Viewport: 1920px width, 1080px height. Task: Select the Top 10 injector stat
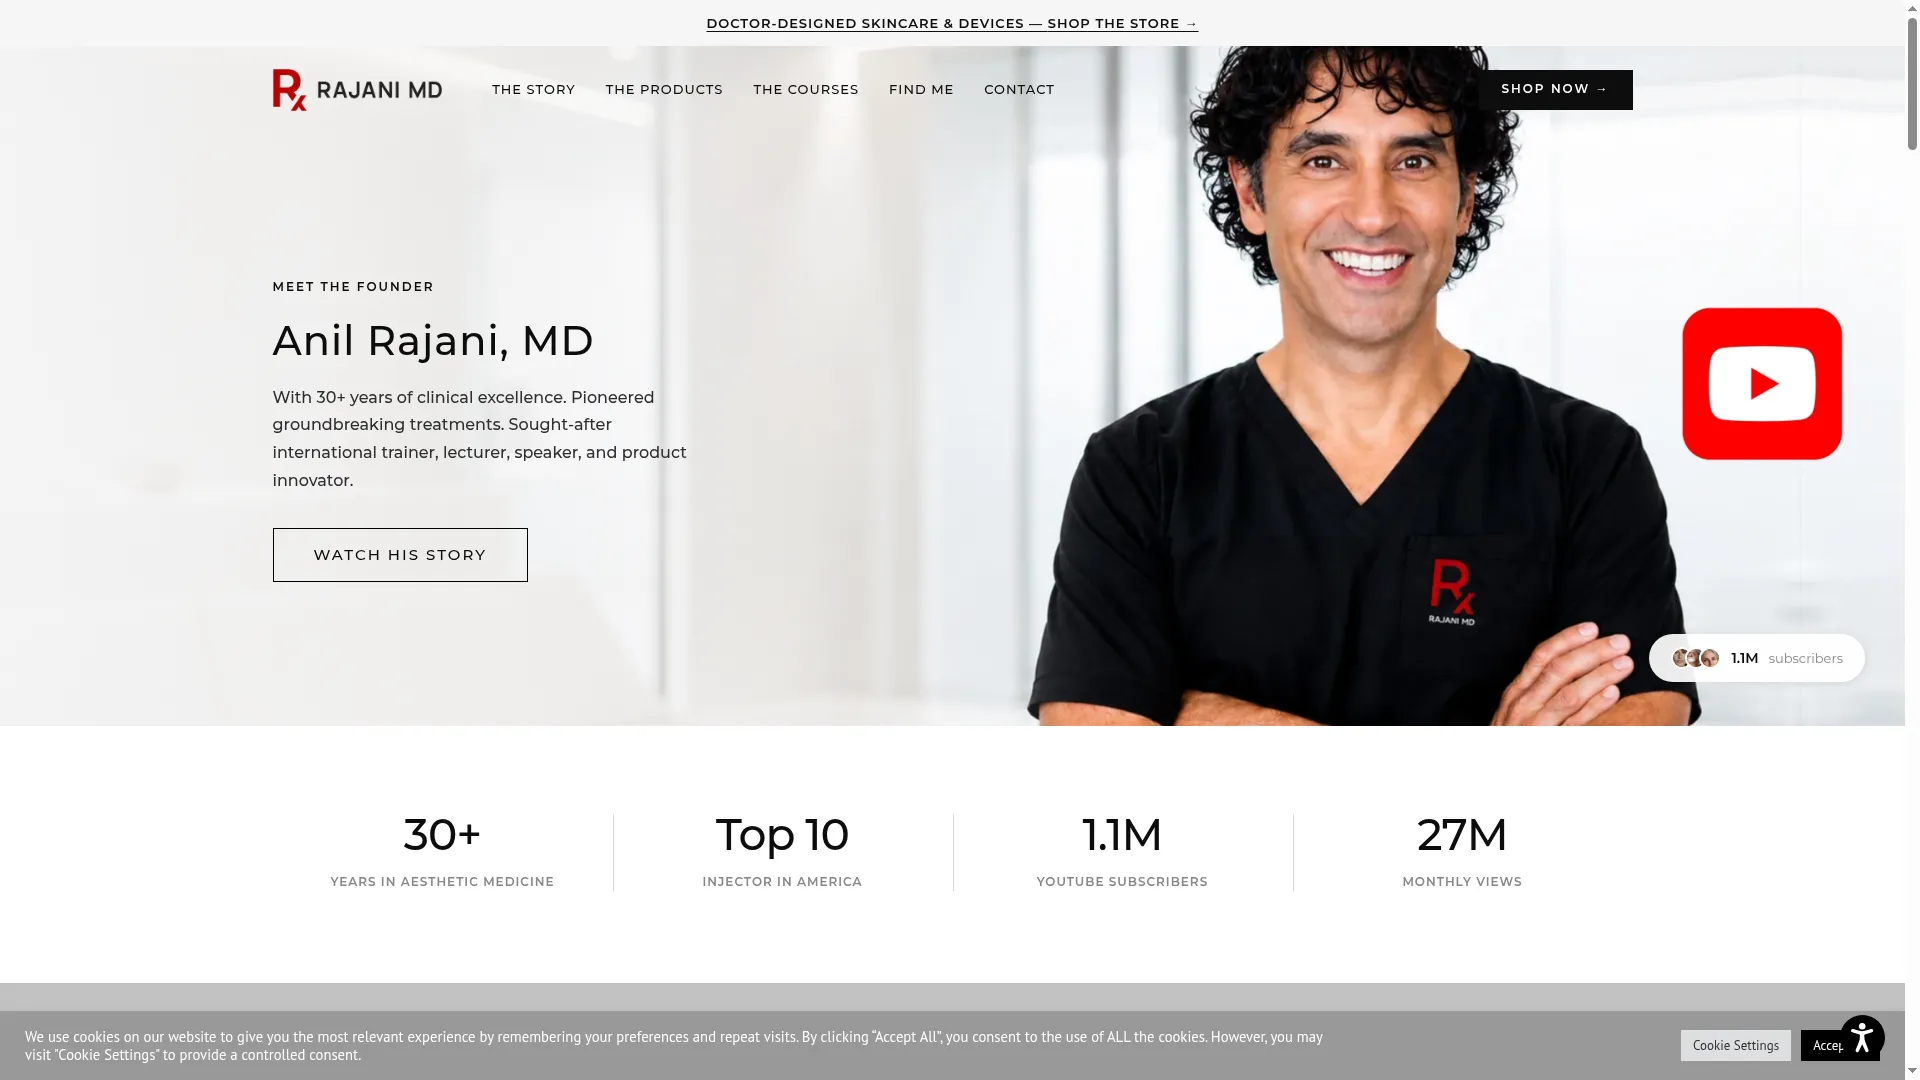pos(782,851)
